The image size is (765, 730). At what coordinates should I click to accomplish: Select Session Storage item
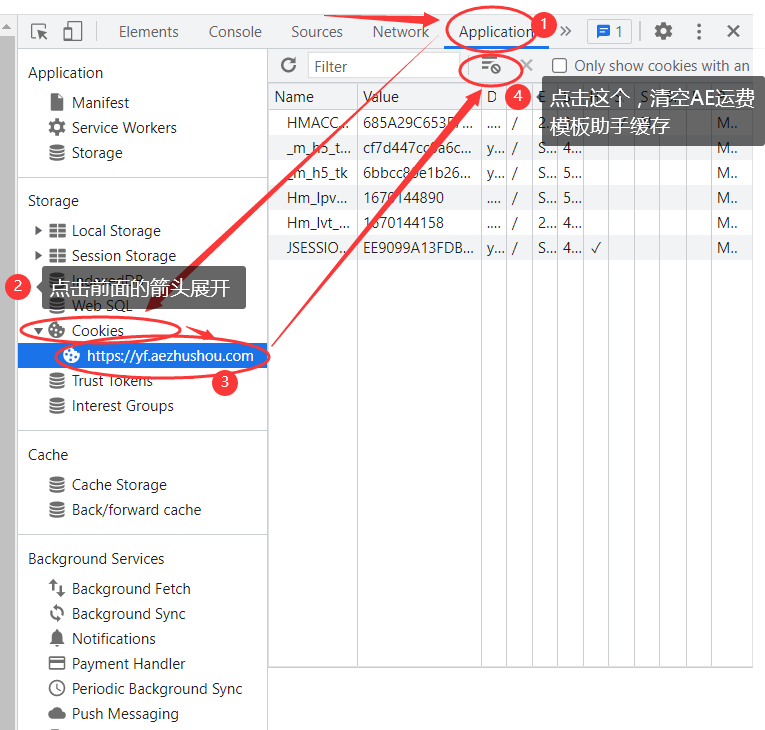(124, 255)
